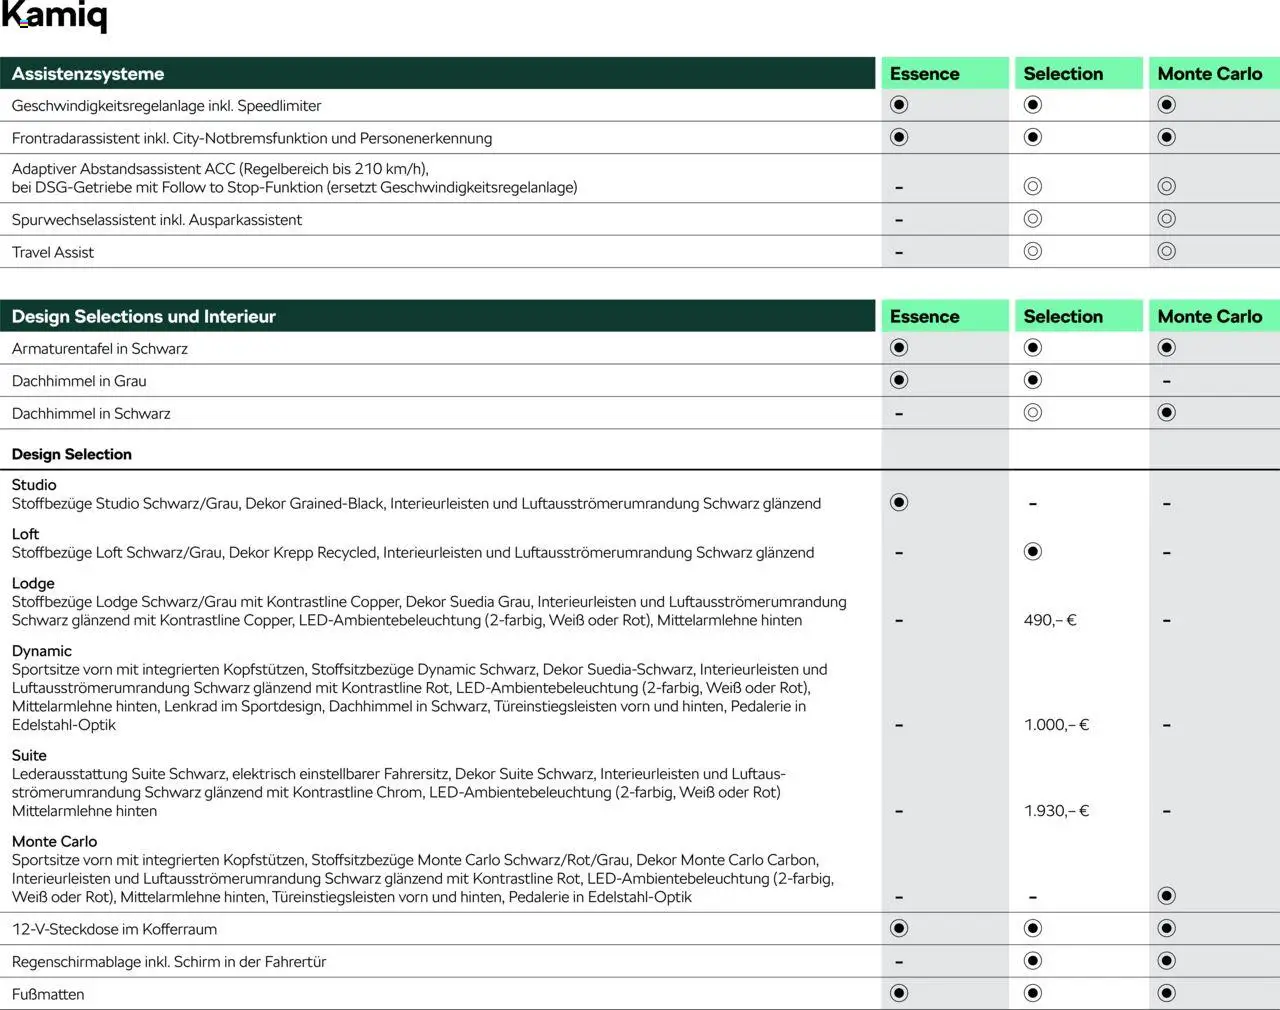This screenshot has width=1280, height=1010.
Task: Click the Kamiq title at top
Action: pos(54,17)
